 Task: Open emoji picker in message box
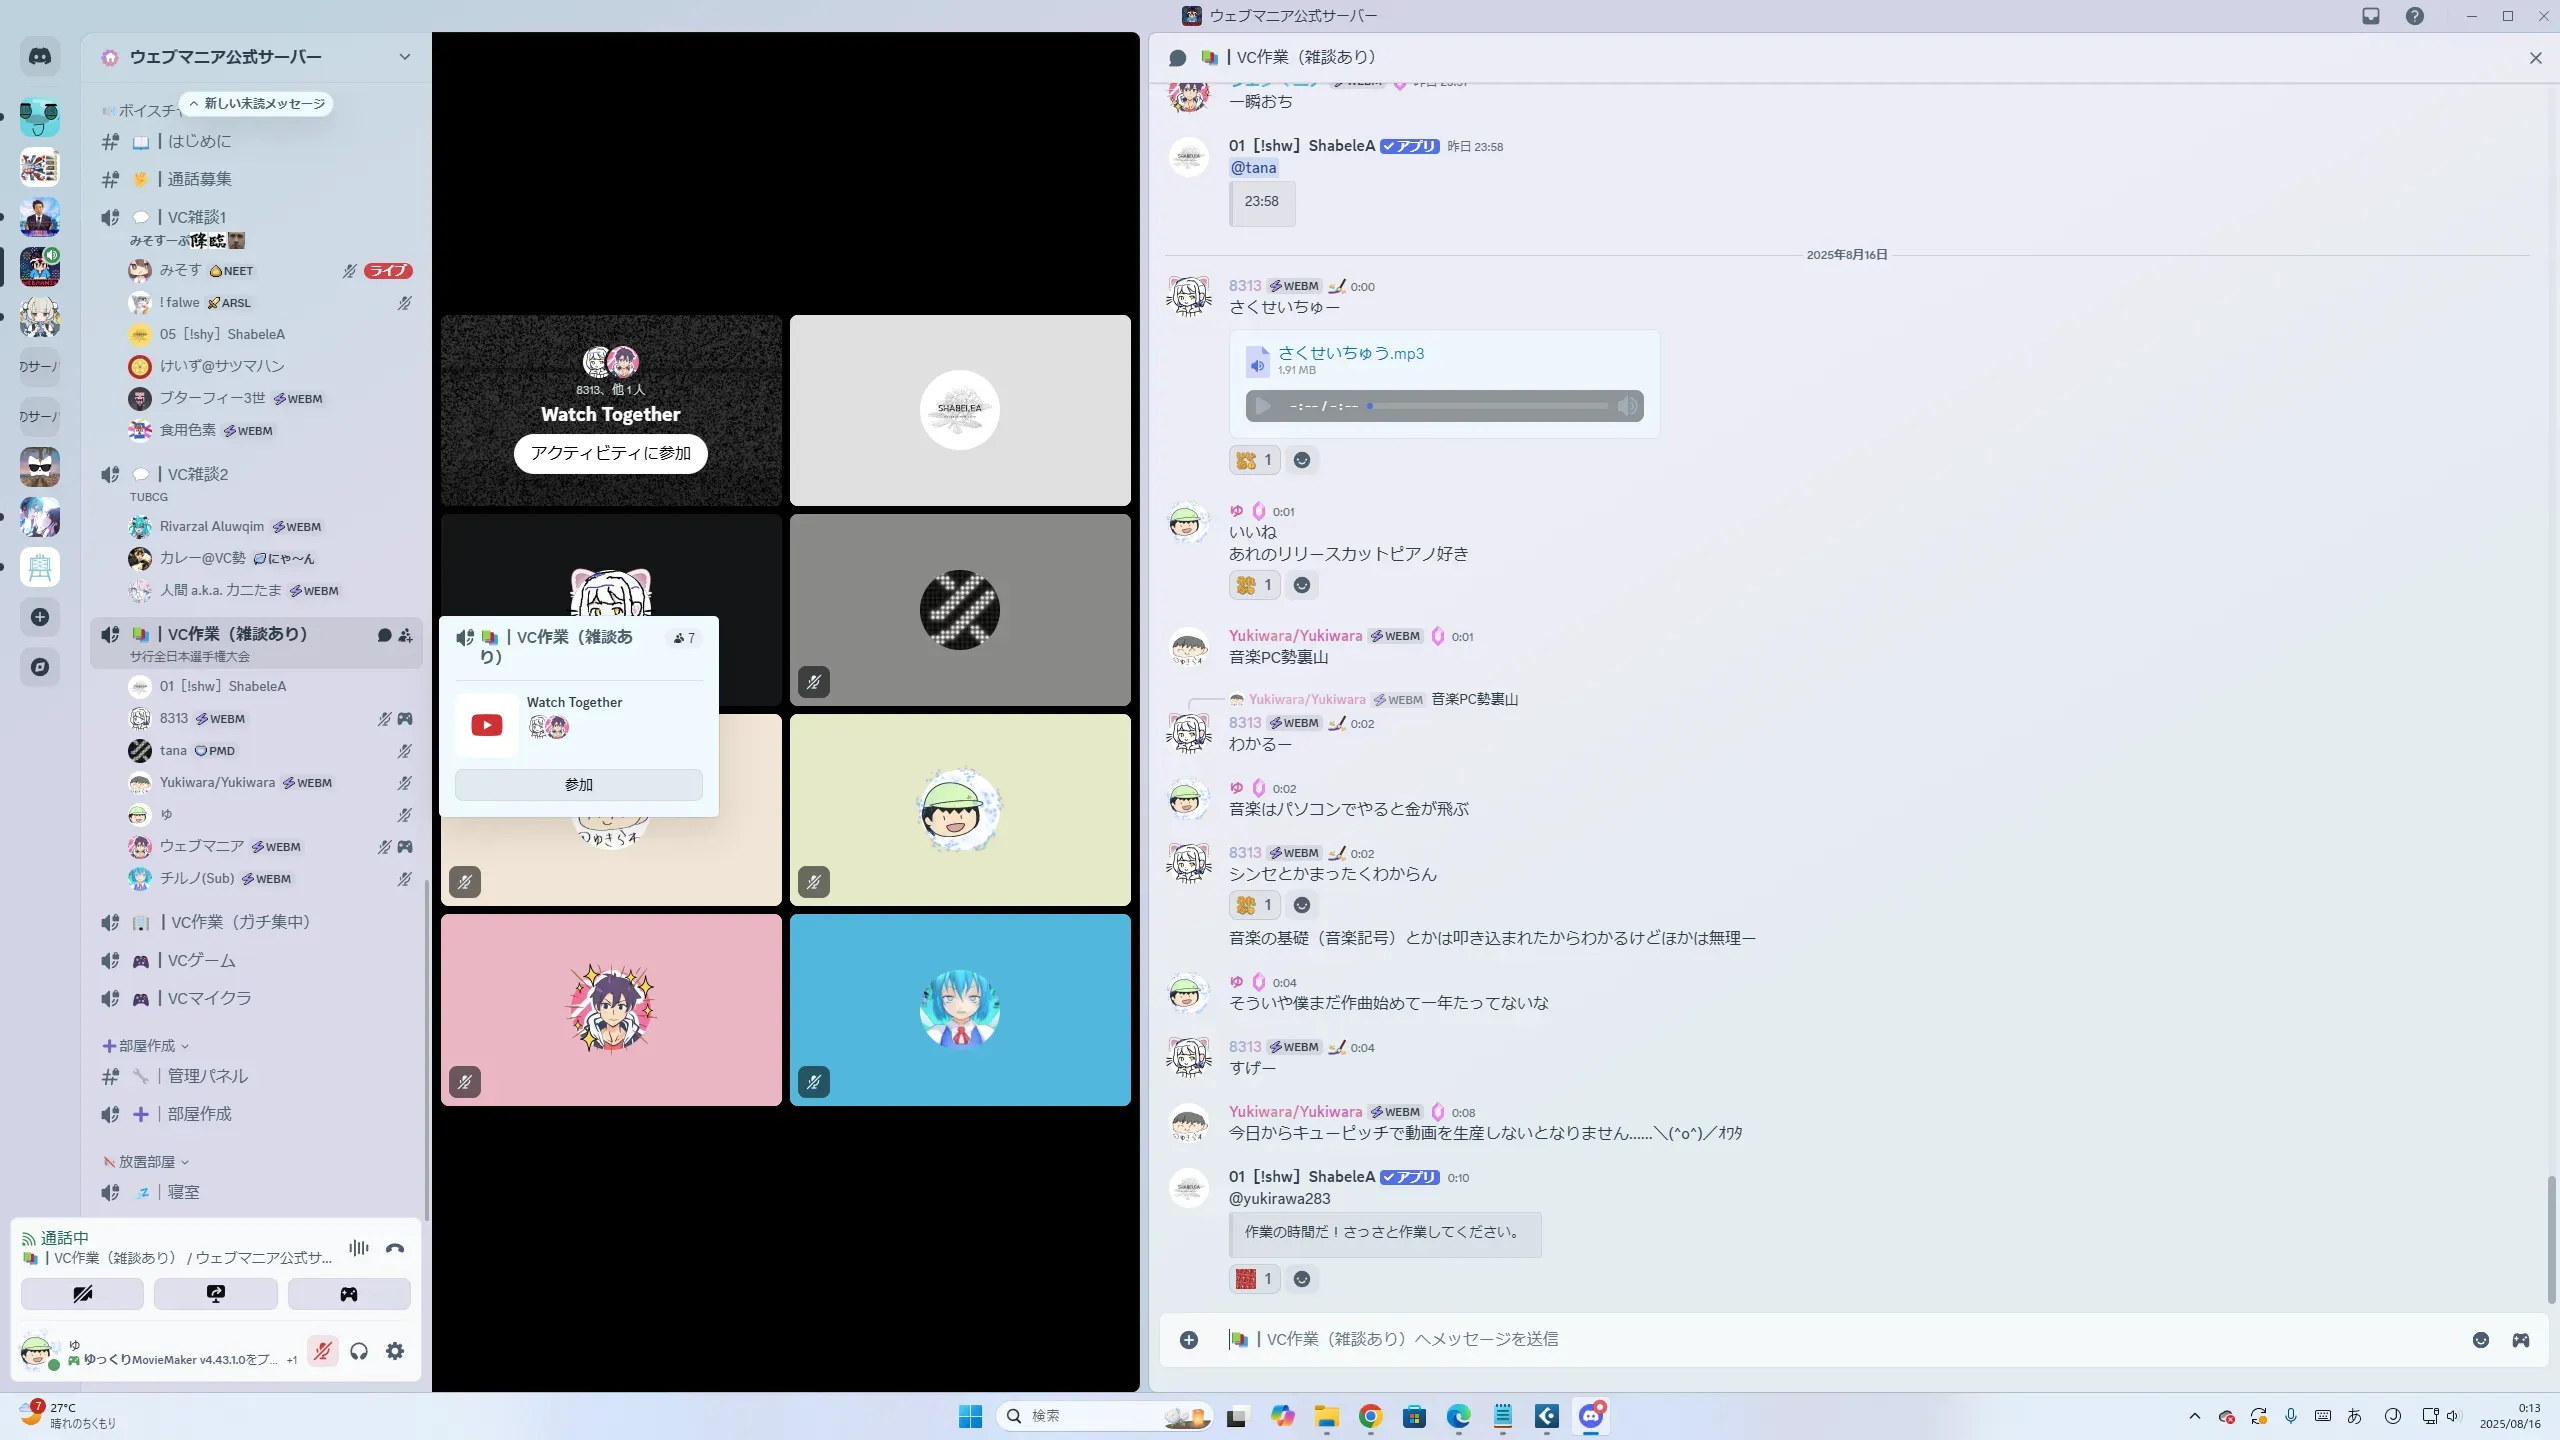[x=2481, y=1340]
